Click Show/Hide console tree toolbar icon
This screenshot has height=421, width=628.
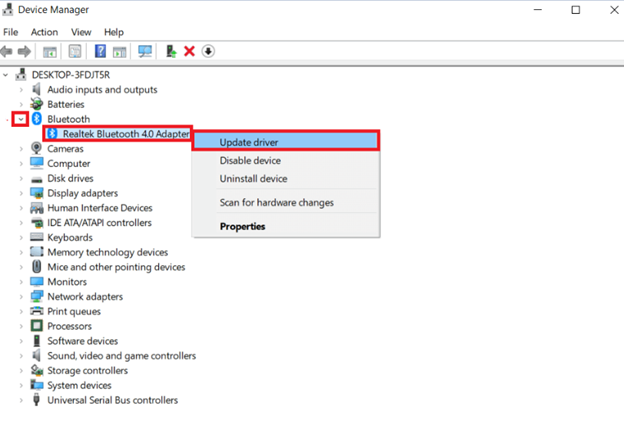click(50, 51)
